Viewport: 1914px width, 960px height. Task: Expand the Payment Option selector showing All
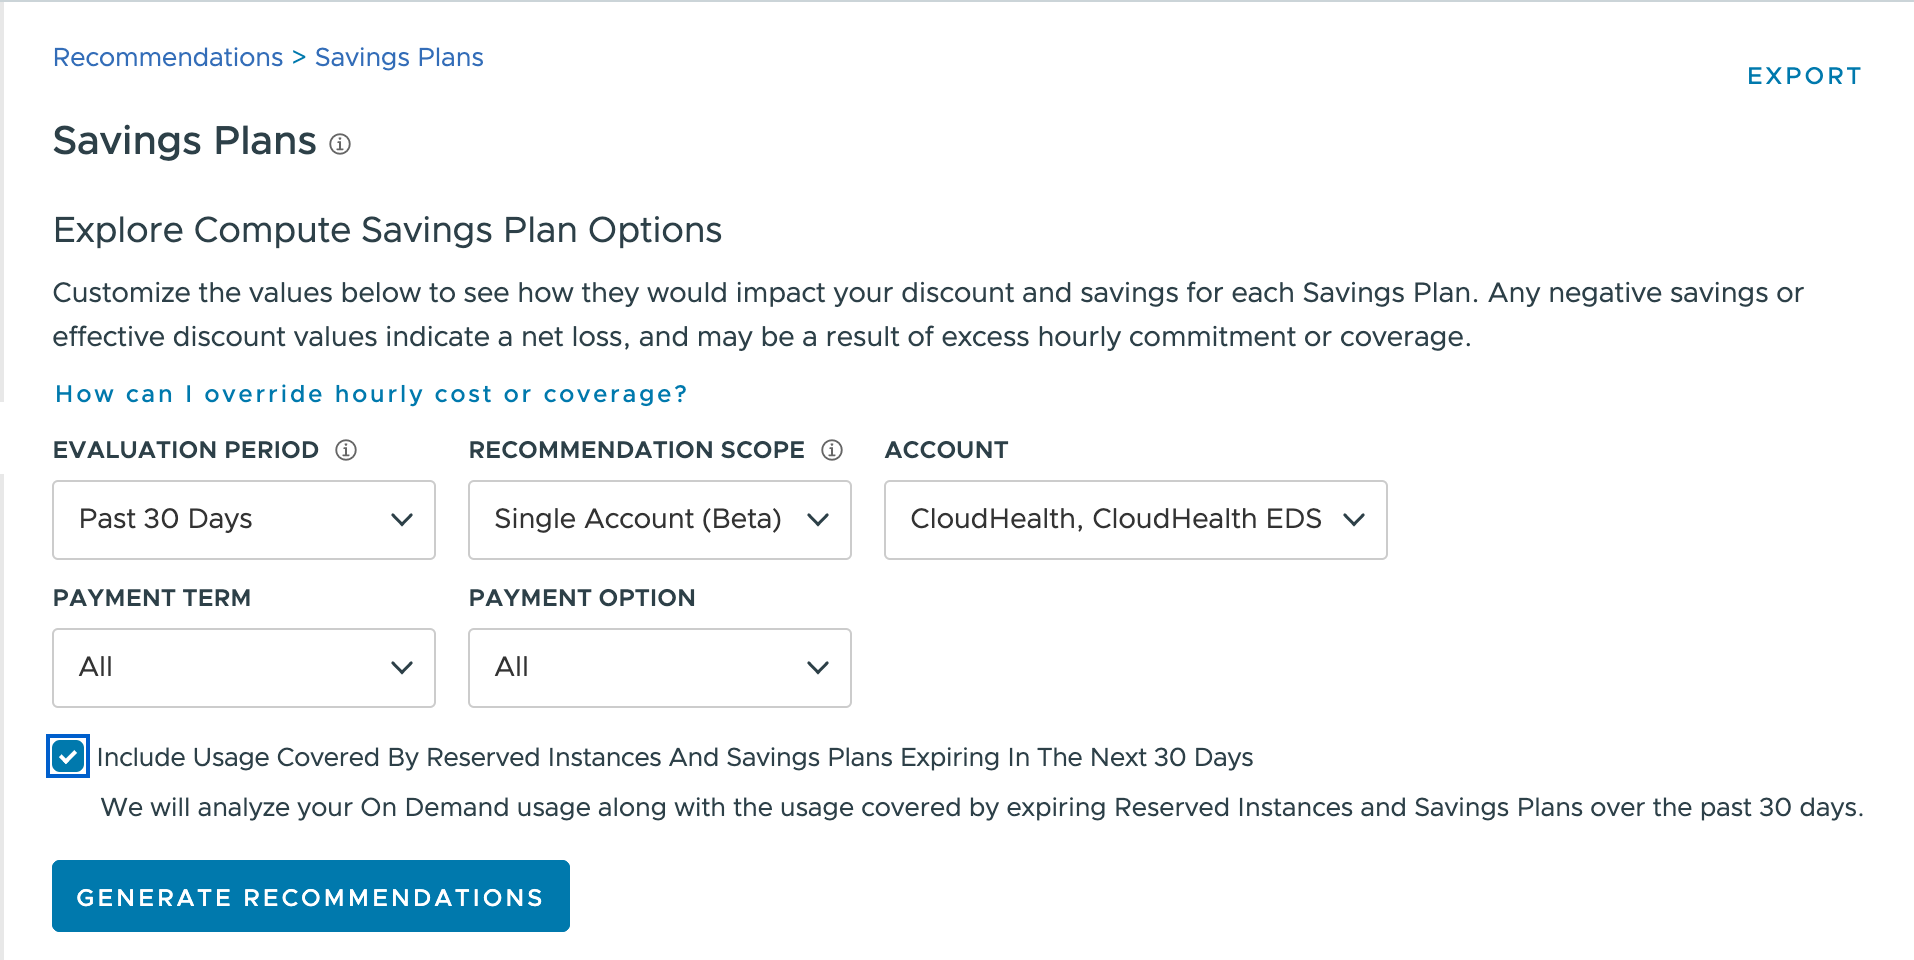point(659,667)
